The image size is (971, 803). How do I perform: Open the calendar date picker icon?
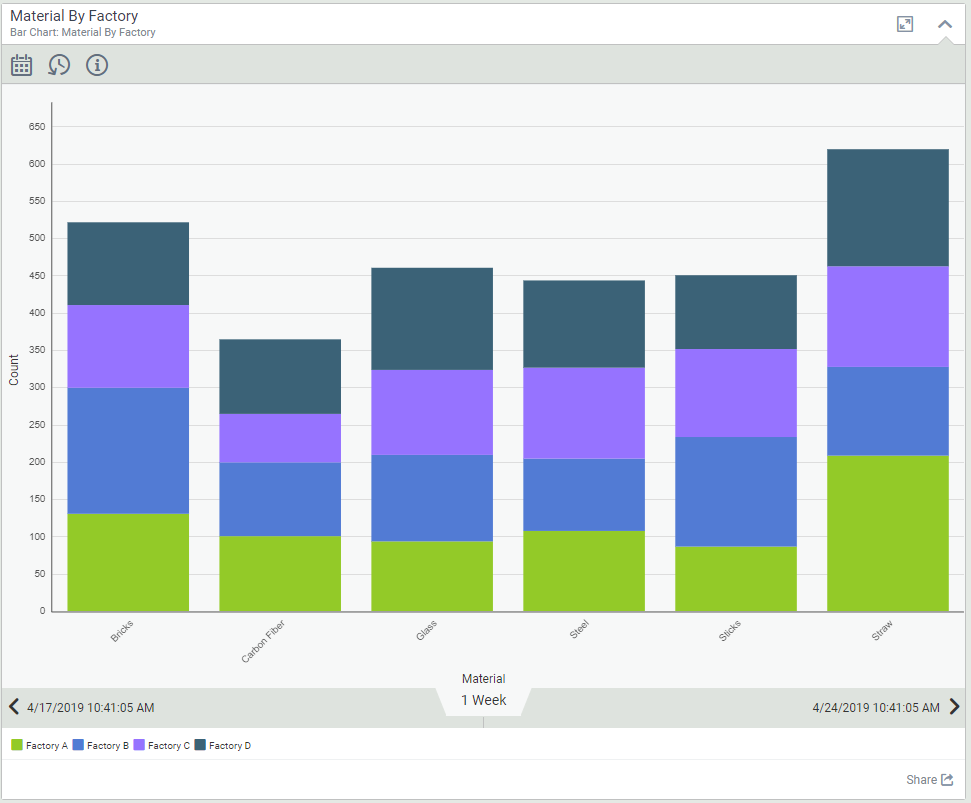(x=21, y=65)
